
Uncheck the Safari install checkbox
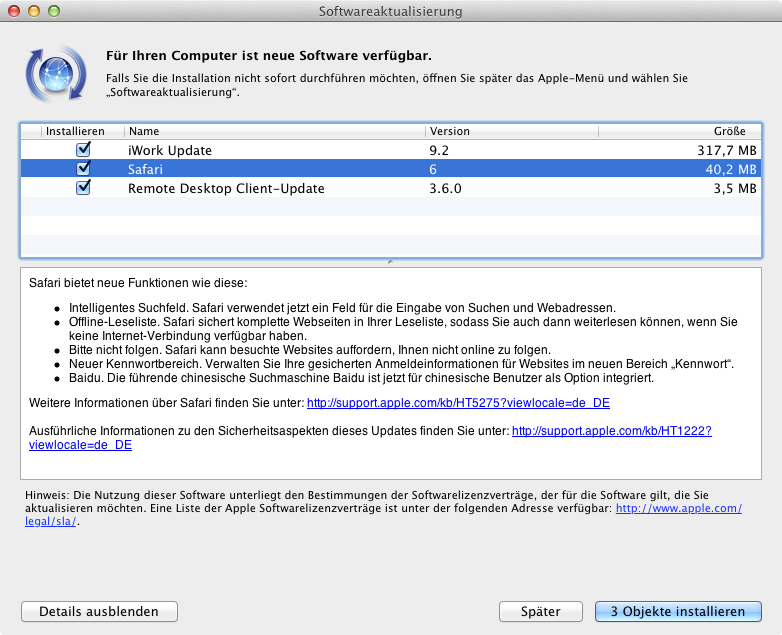click(83, 168)
